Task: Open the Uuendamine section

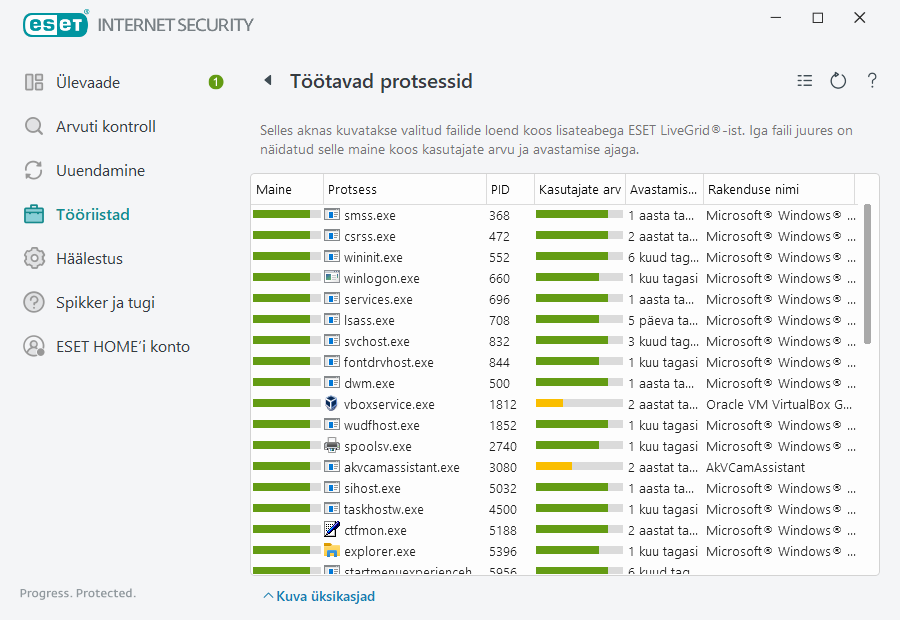Action: click(x=100, y=170)
